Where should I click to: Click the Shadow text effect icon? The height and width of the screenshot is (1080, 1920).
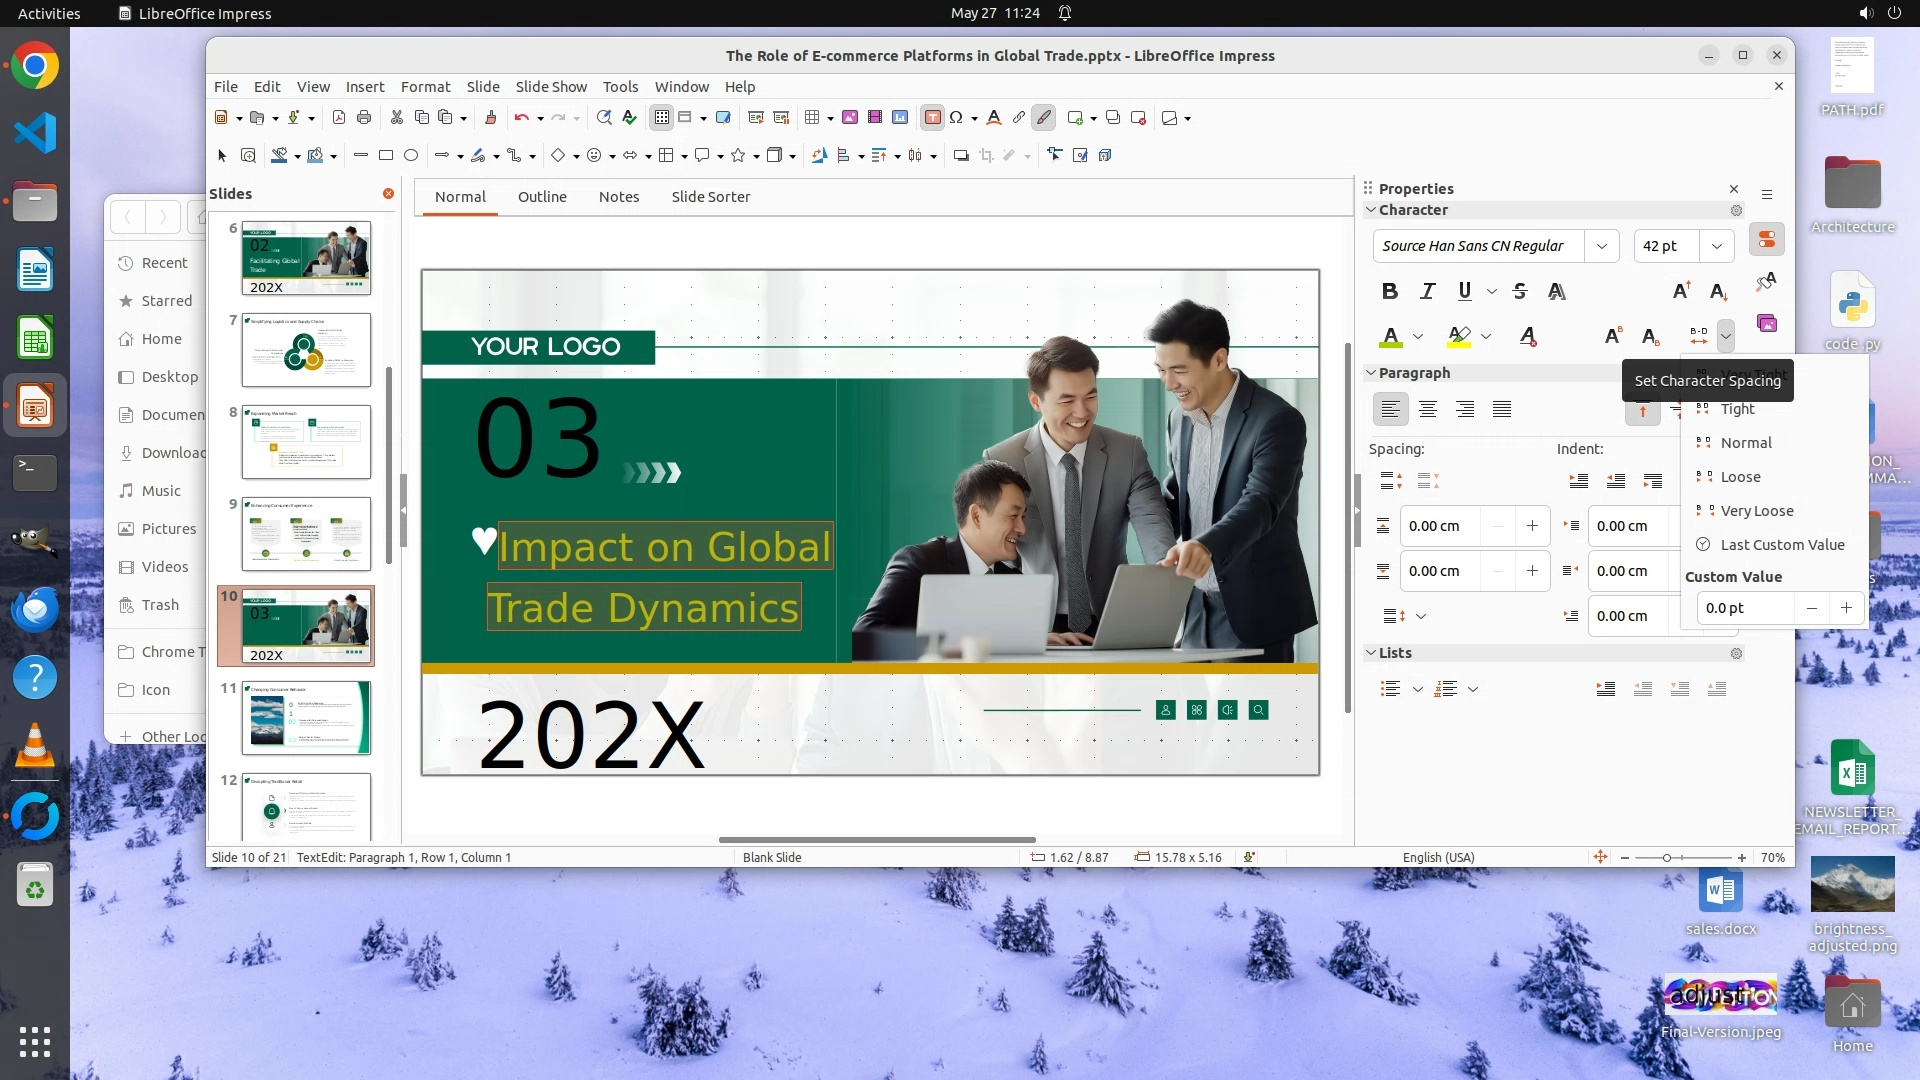(1556, 291)
